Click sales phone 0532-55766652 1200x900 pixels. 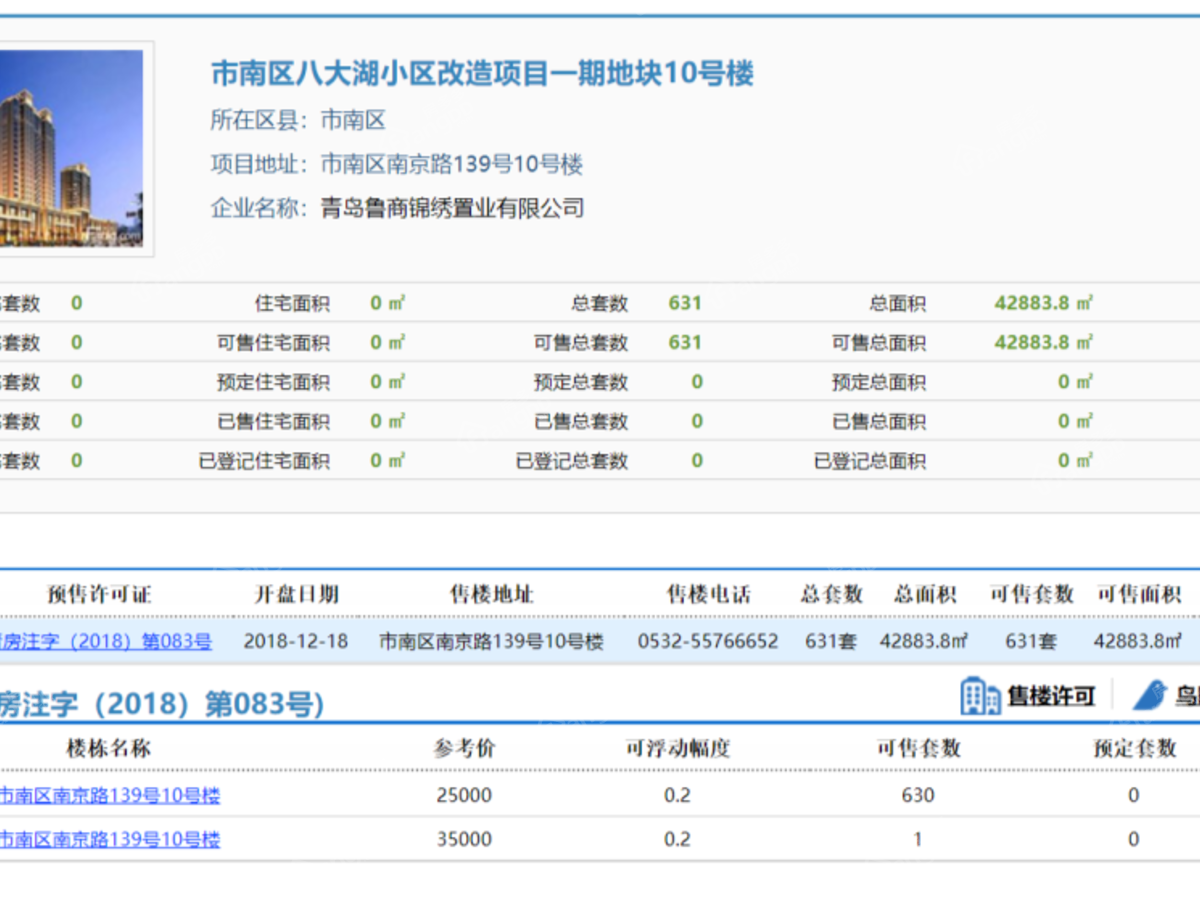pyautogui.click(x=708, y=641)
